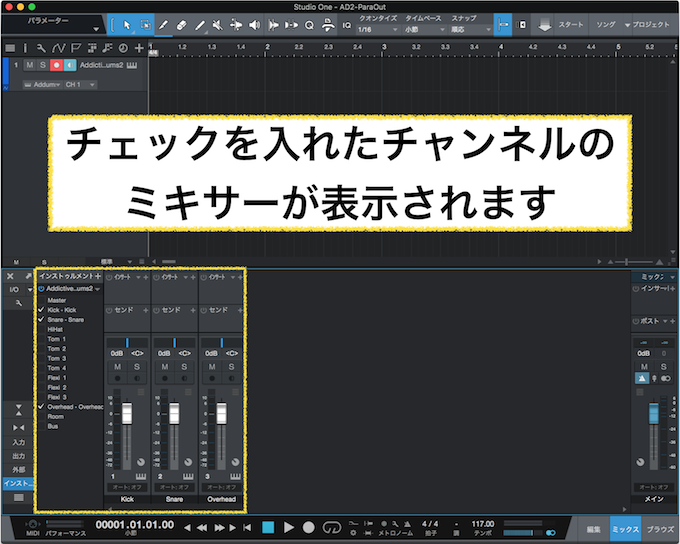Select the Bend tool
Image resolution: width=680 pixels, height=544 pixels.
pos(236,25)
